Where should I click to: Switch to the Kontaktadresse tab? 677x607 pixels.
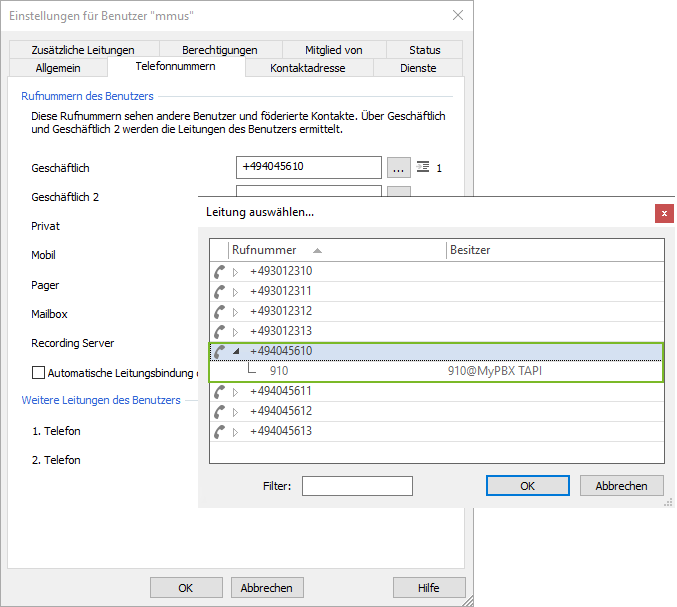(x=308, y=68)
